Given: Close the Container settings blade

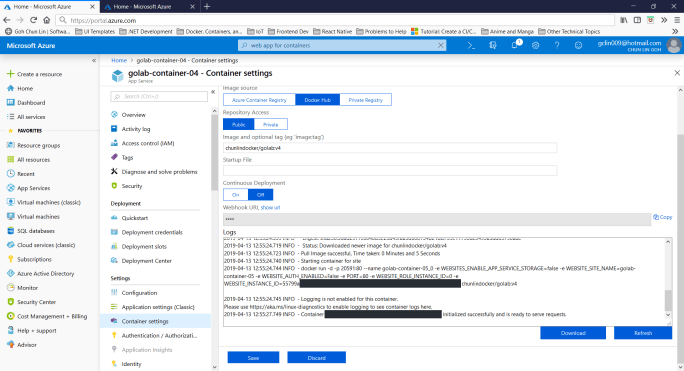Looking at the screenshot, I should (677, 73).
